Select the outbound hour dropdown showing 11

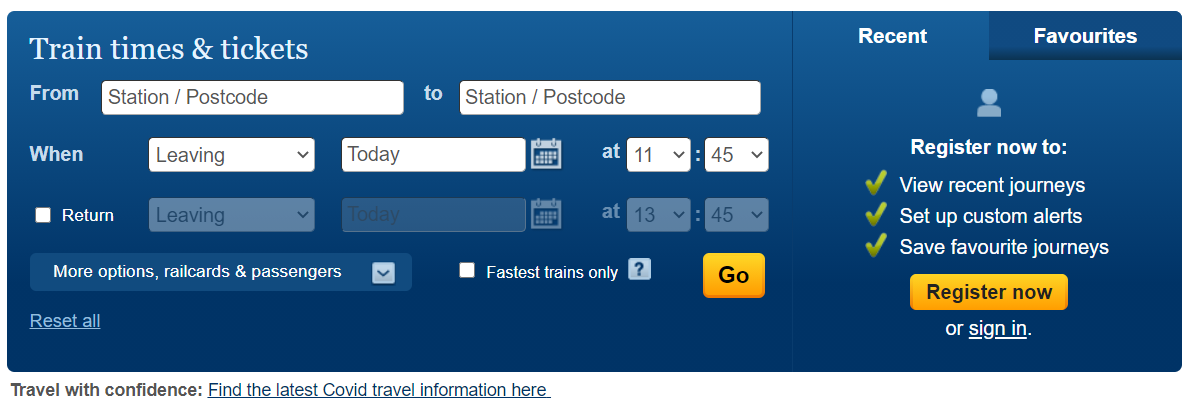coord(658,155)
